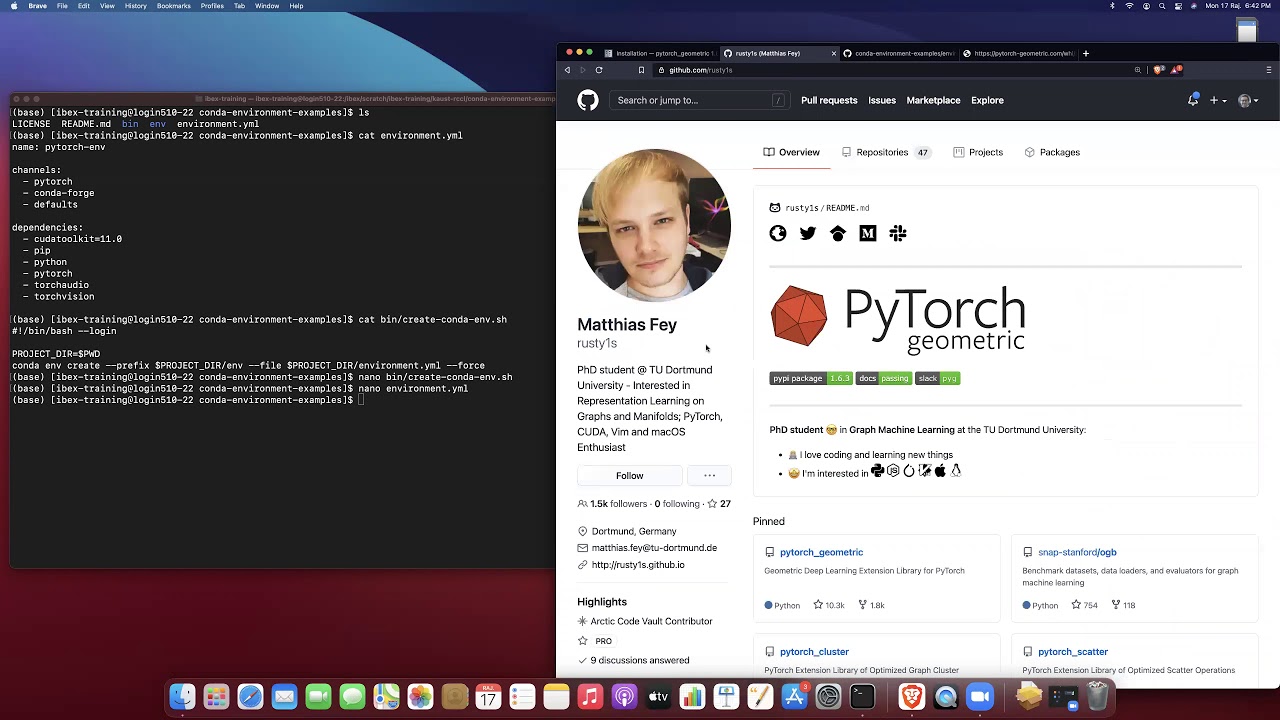Image resolution: width=1280 pixels, height=720 pixels.
Task: Click the email matthias.fey@tu-dortmund.de
Action: (x=654, y=548)
